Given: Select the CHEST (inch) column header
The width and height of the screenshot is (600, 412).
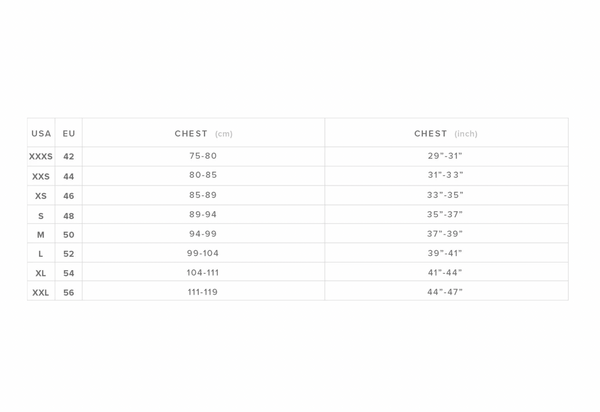Looking at the screenshot, I should [445, 133].
